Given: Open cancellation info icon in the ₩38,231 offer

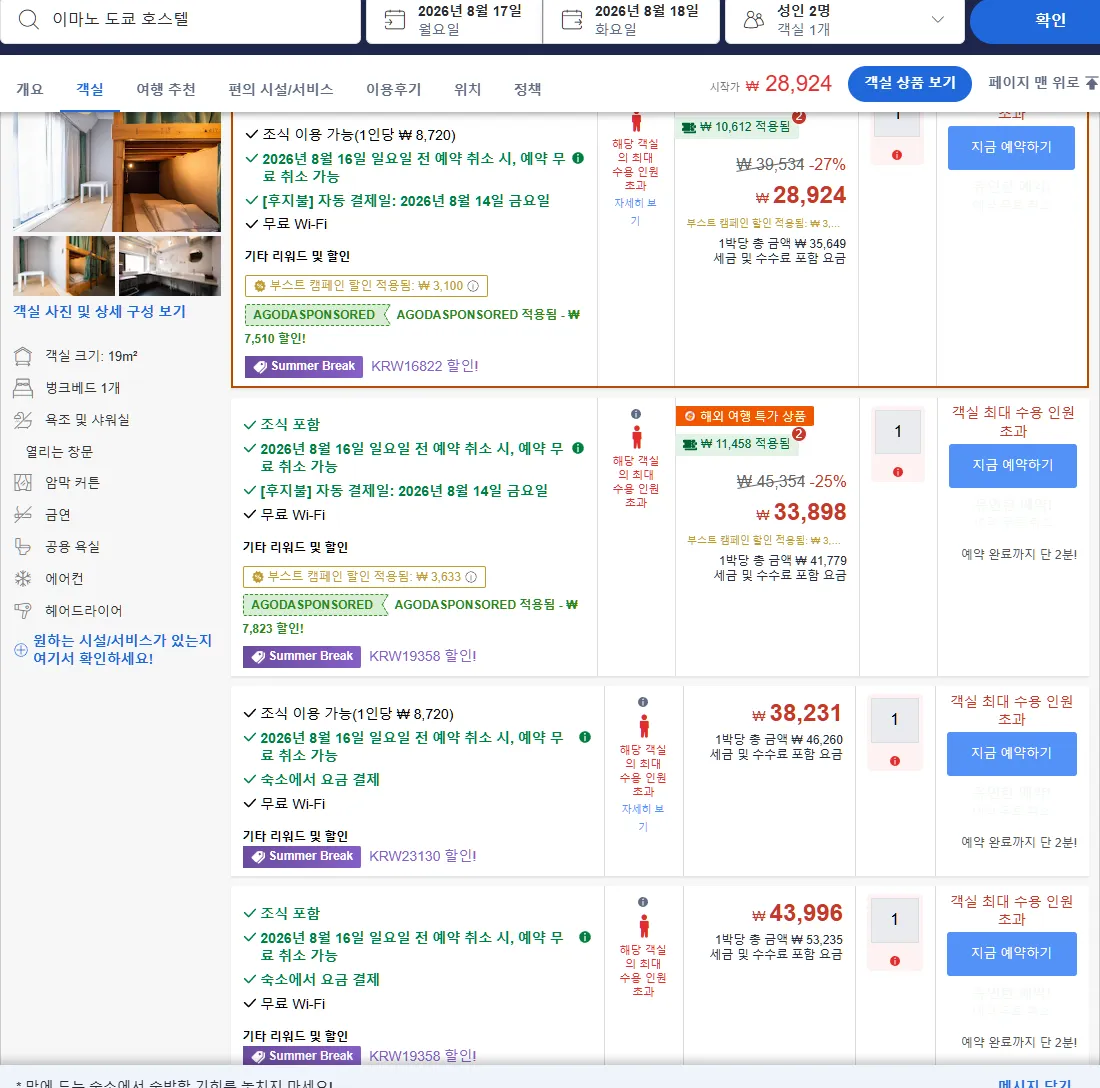Looking at the screenshot, I should point(584,737).
